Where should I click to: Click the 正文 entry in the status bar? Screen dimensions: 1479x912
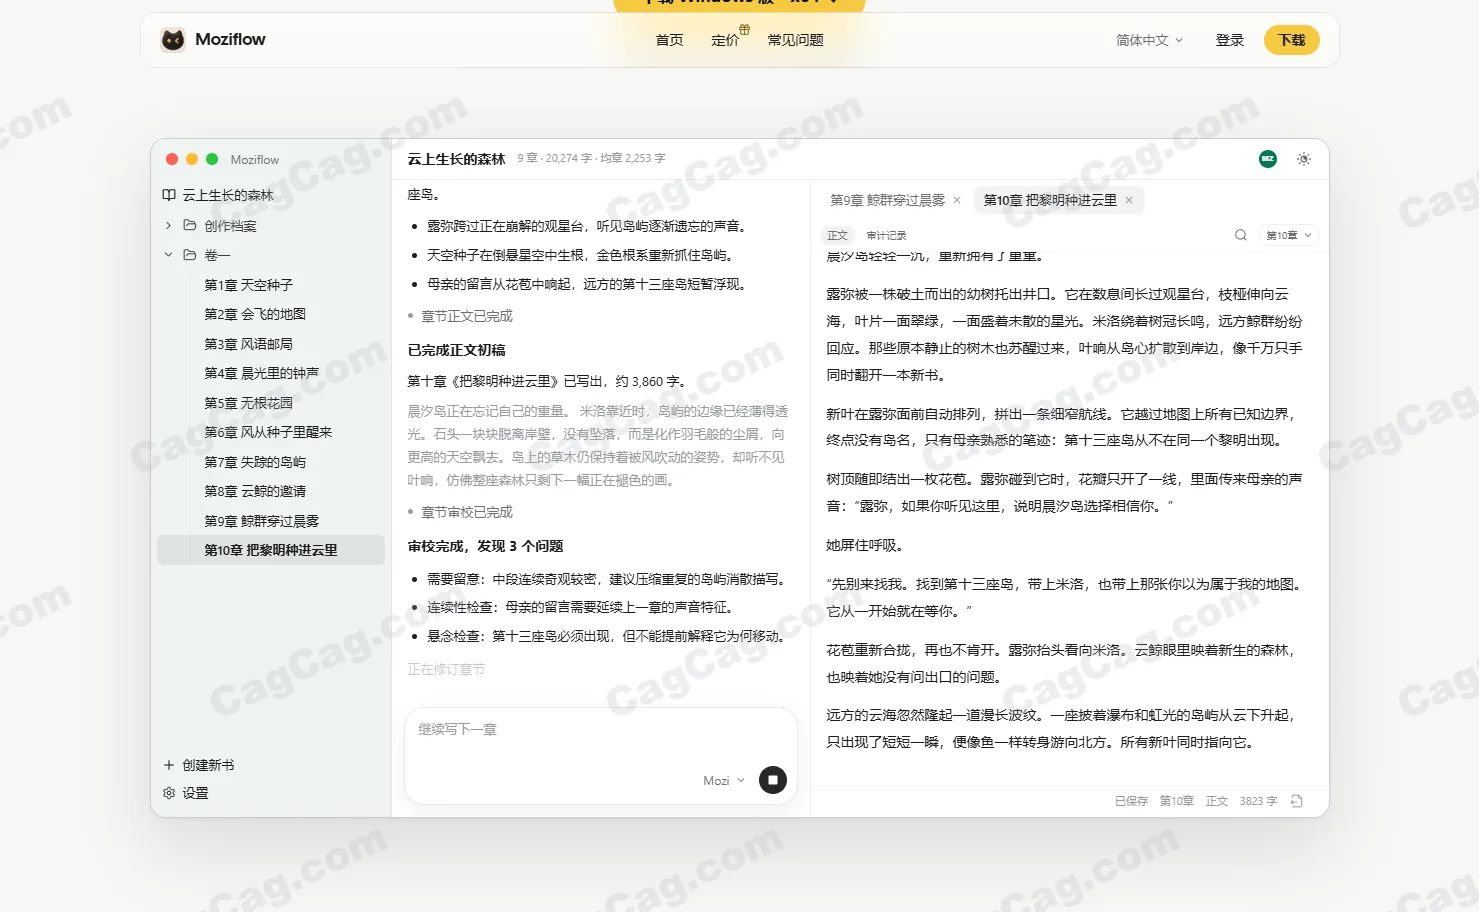coord(1216,801)
